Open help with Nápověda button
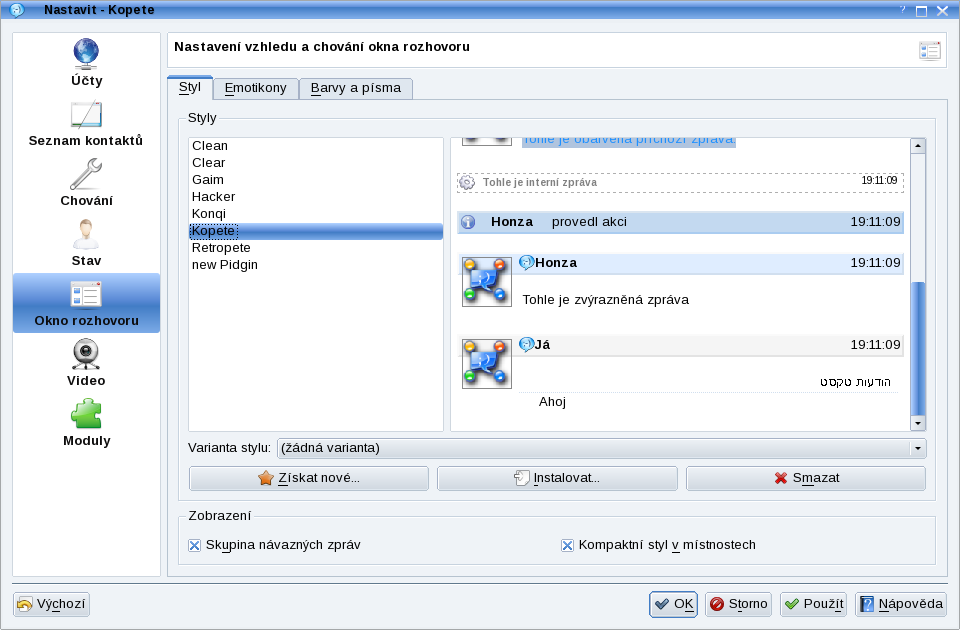 (901, 604)
